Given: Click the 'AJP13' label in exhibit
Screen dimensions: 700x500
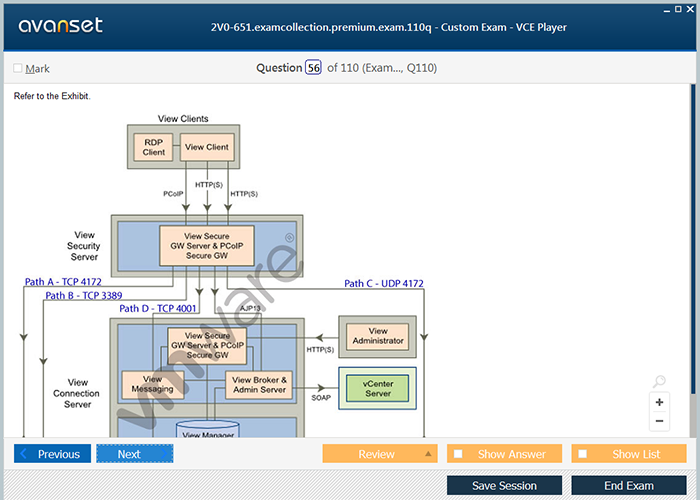Looking at the screenshot, I should pos(250,308).
